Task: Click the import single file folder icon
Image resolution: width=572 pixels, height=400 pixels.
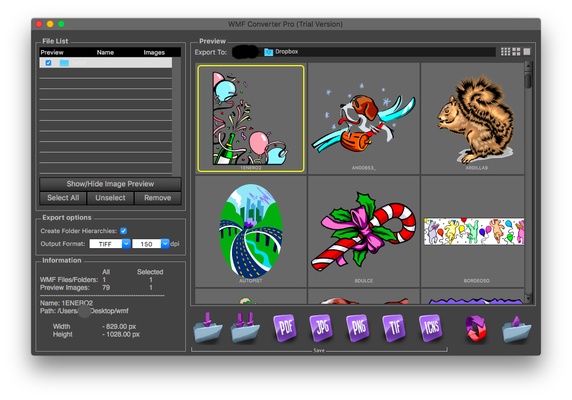Action: pos(208,327)
